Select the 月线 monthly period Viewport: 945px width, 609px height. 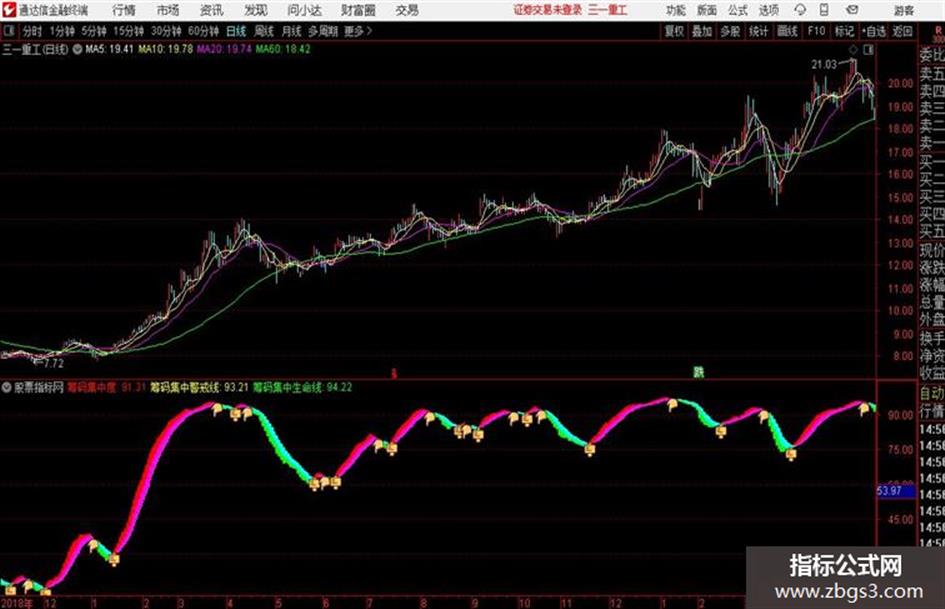(292, 31)
